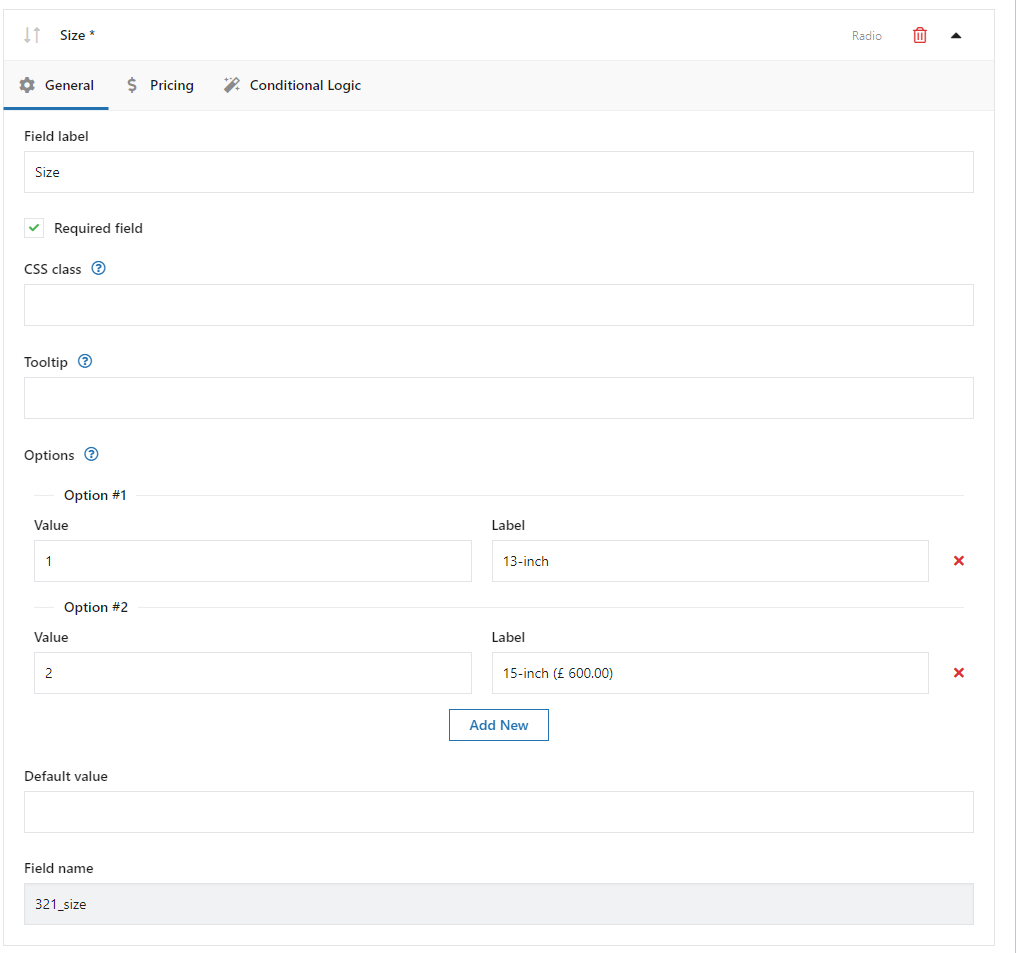Click the Radio field type label

866,36
